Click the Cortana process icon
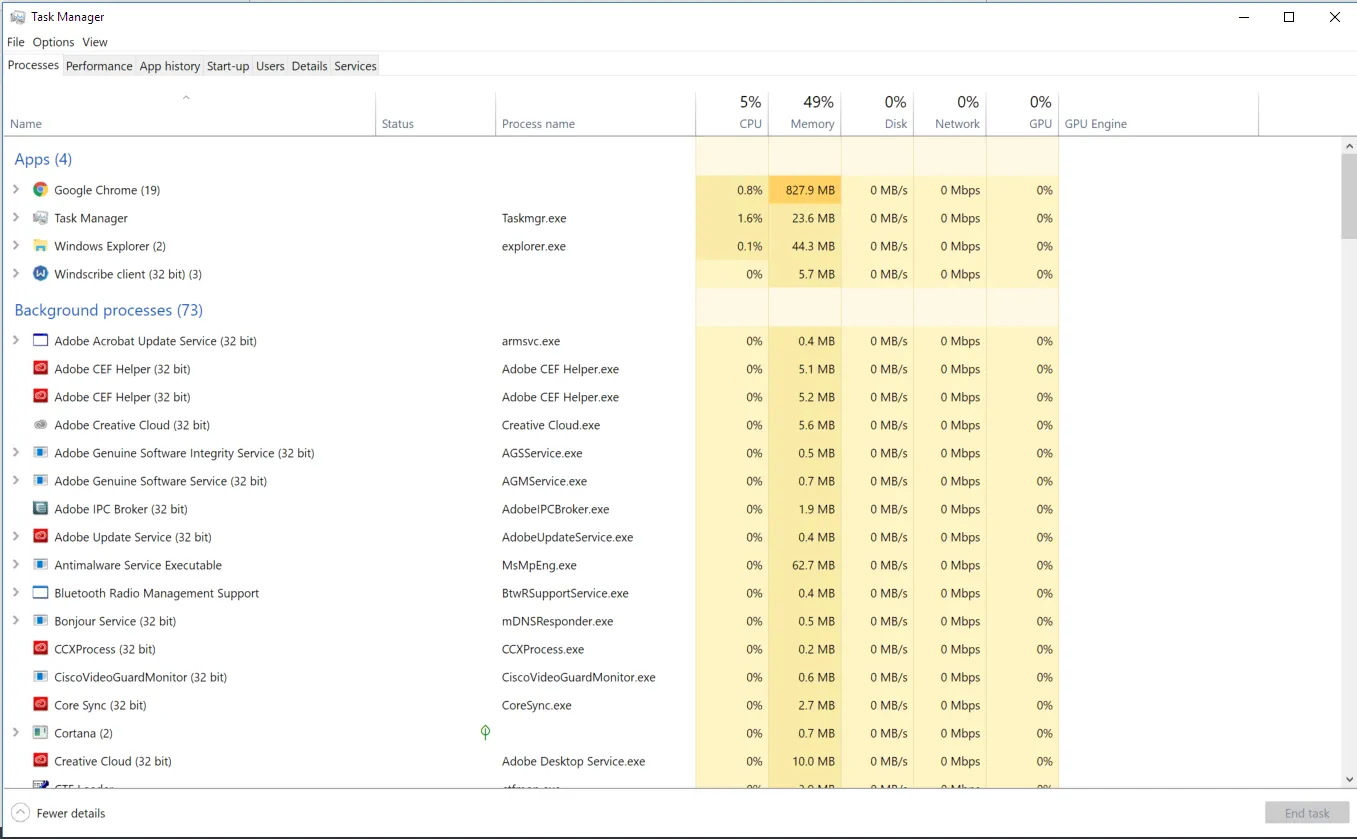Image resolution: width=1357 pixels, height=839 pixels. (x=40, y=733)
